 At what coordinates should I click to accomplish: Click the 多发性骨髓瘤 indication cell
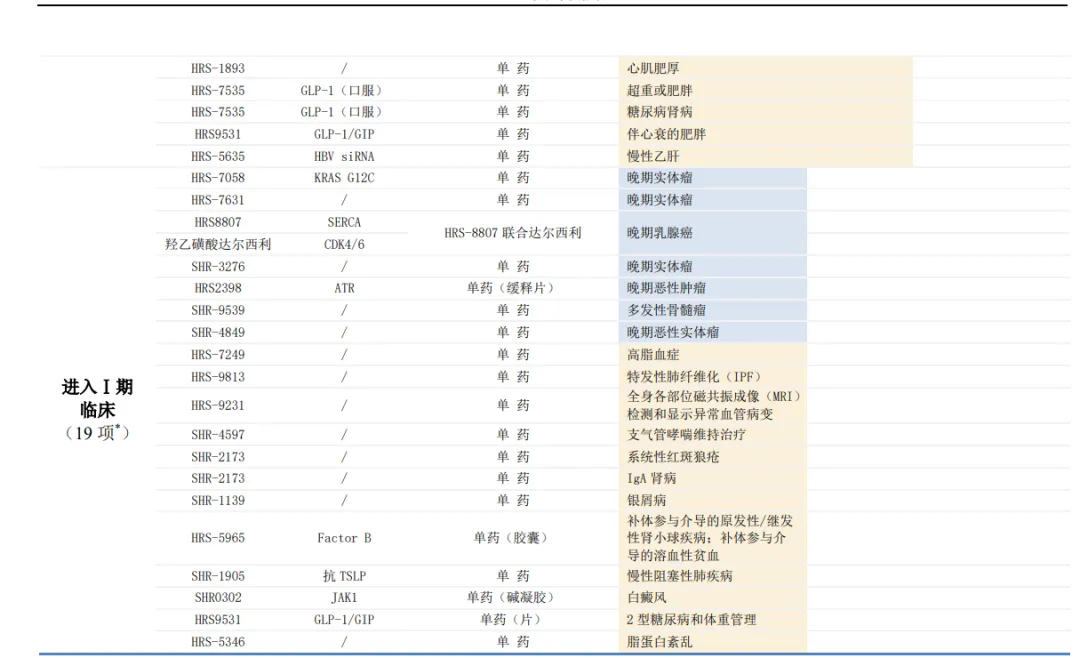point(666,310)
